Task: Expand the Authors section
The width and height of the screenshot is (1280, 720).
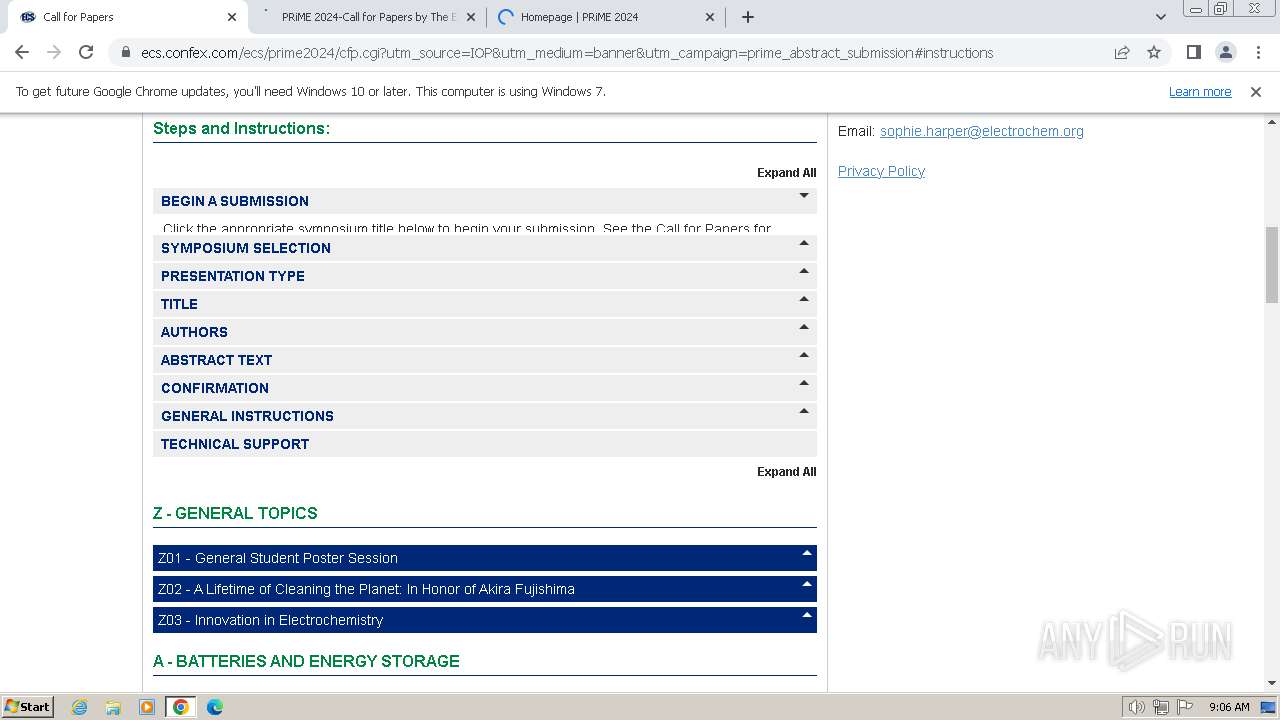Action: tap(485, 332)
